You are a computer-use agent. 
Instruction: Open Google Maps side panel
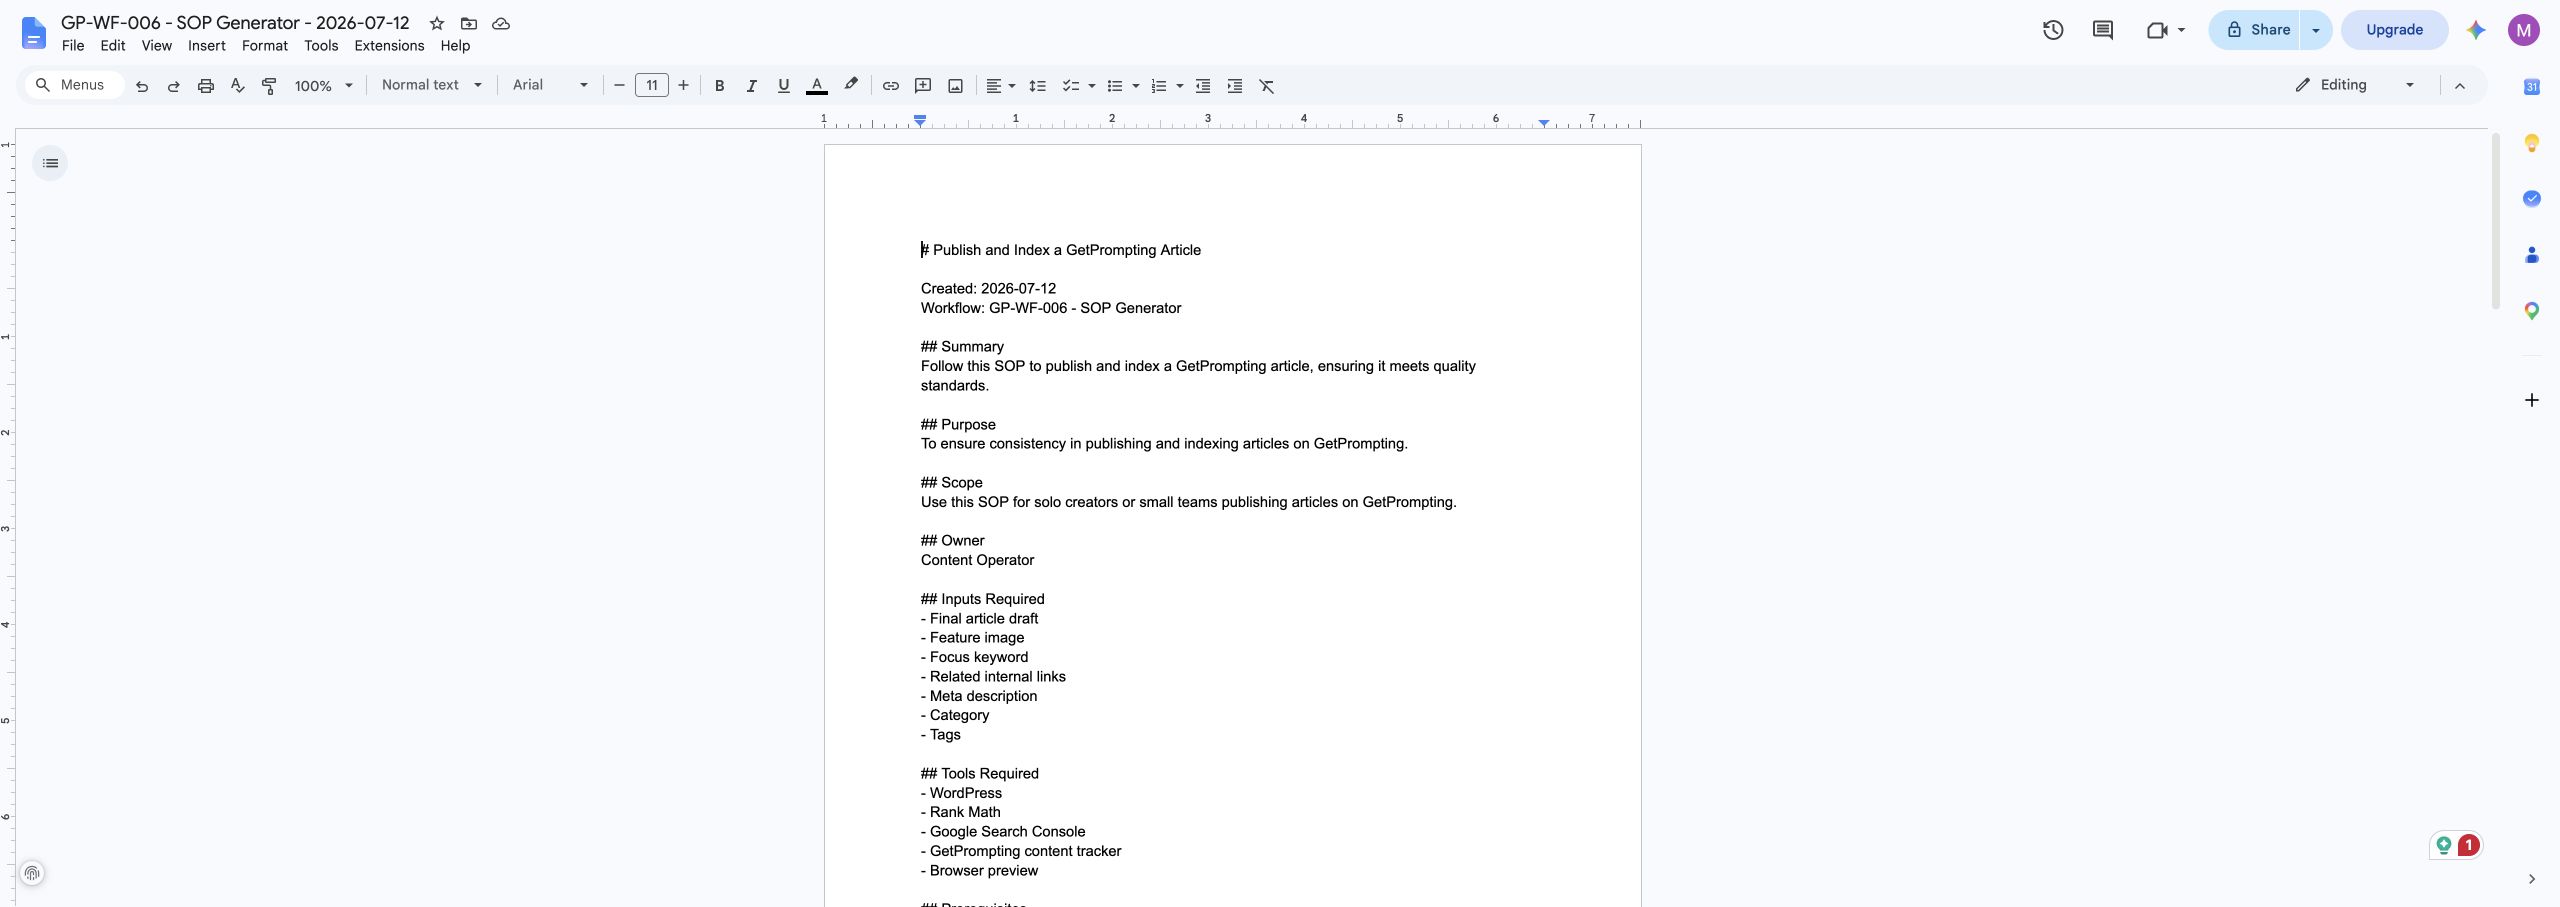point(2532,311)
